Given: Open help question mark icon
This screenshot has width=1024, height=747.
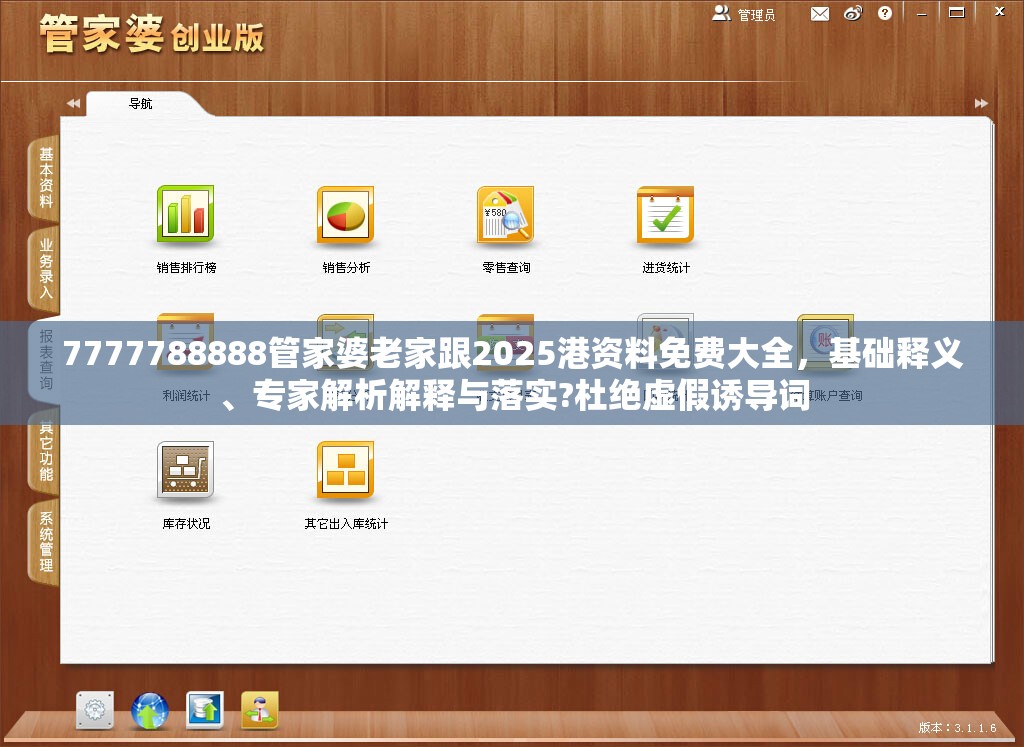Looking at the screenshot, I should point(885,13).
